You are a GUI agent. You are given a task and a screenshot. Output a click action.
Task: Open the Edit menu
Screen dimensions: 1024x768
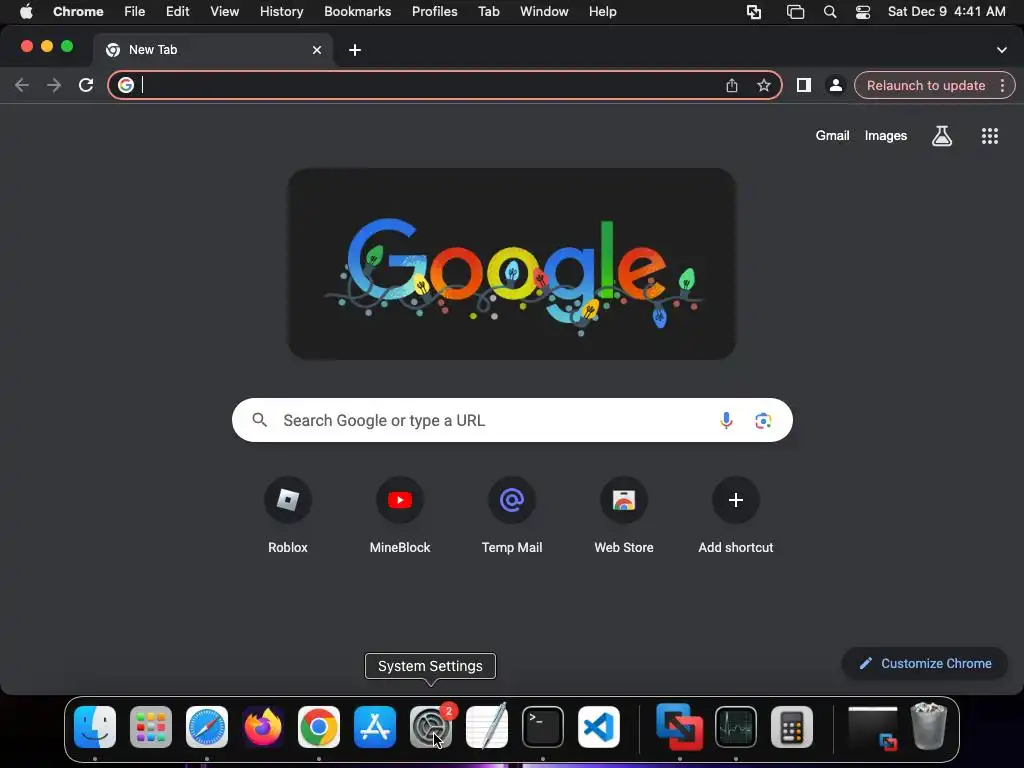click(177, 12)
